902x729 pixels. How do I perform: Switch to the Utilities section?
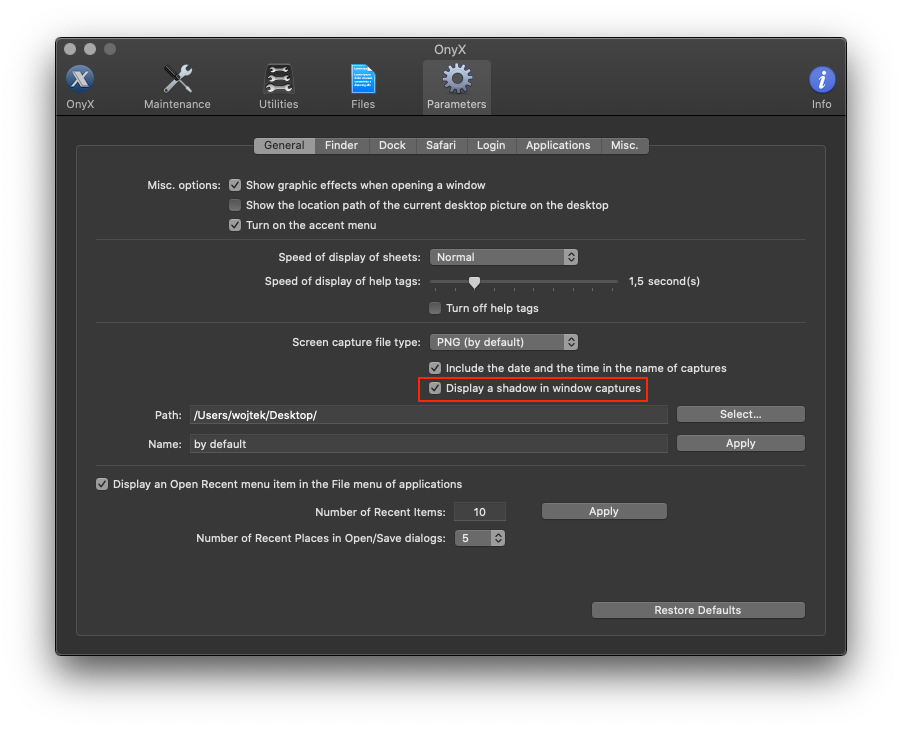278,87
